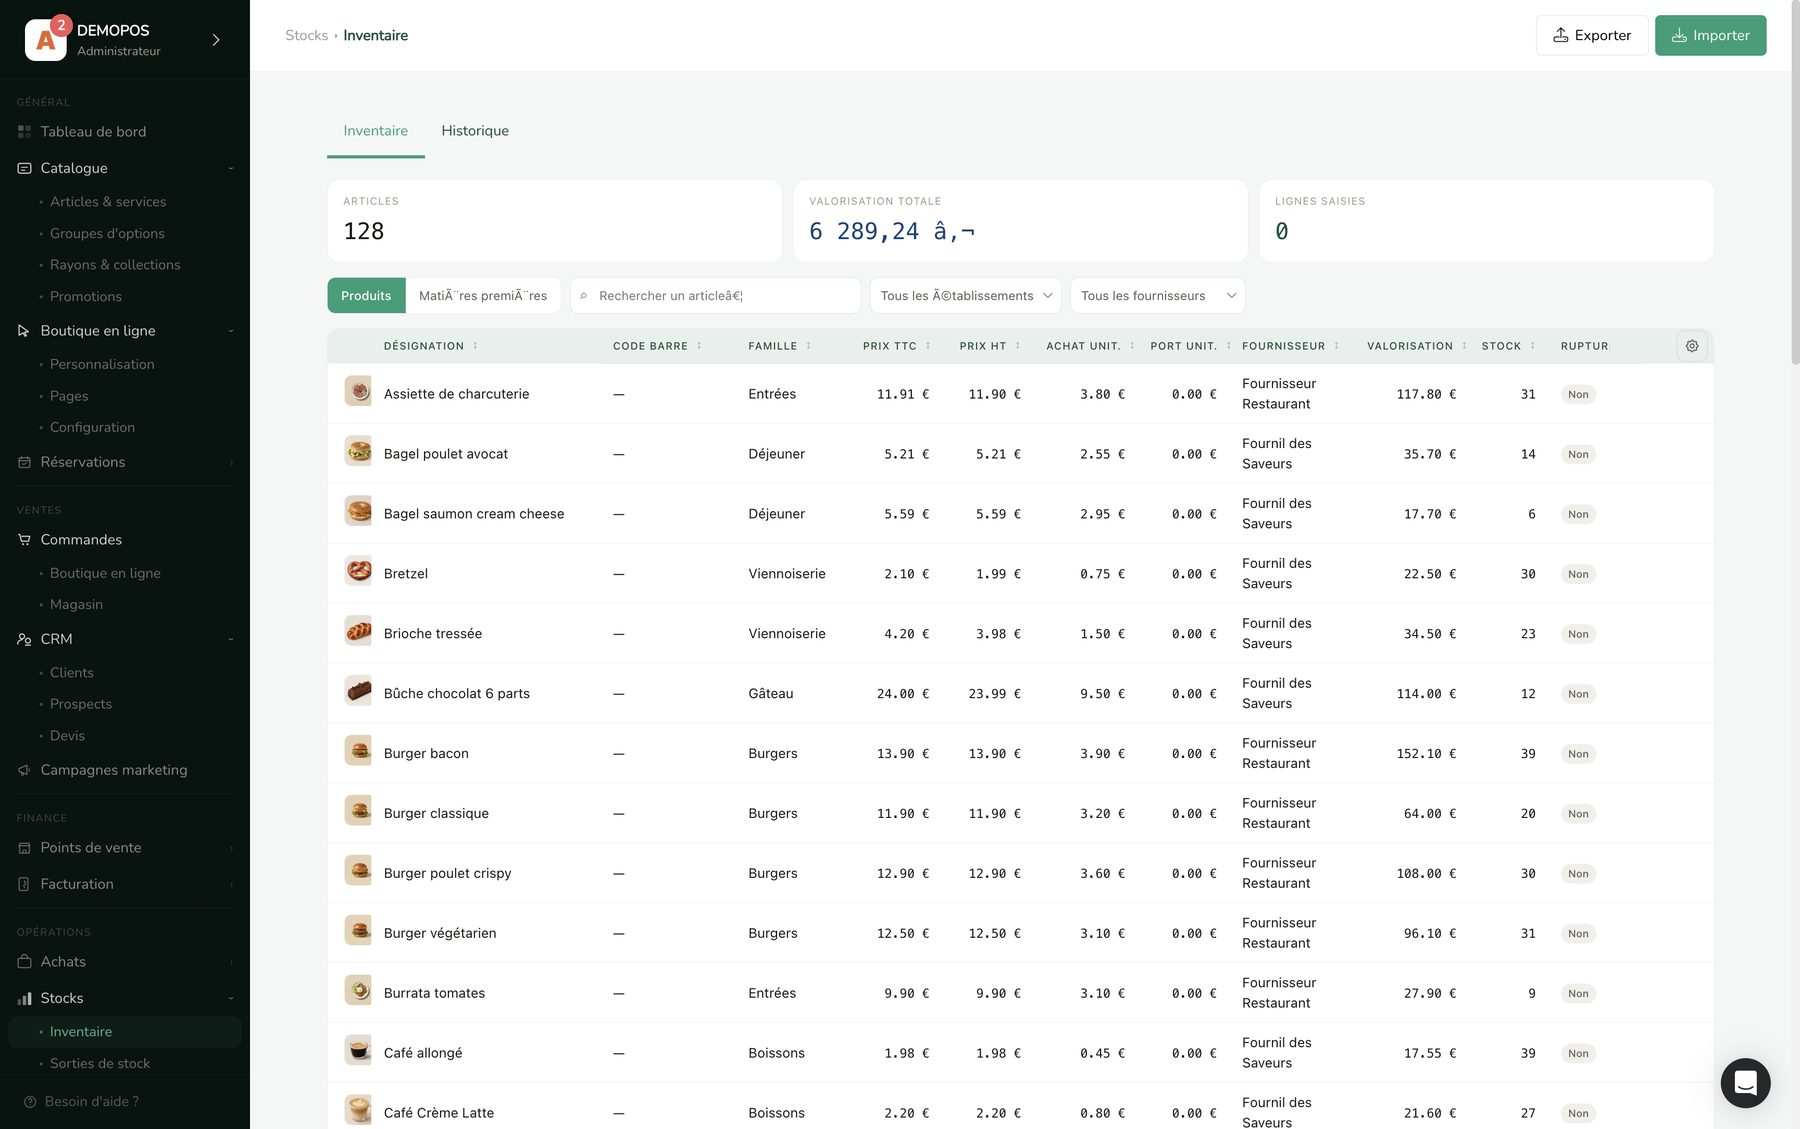
Task: Switch to Matières premières segment
Action: (x=483, y=296)
